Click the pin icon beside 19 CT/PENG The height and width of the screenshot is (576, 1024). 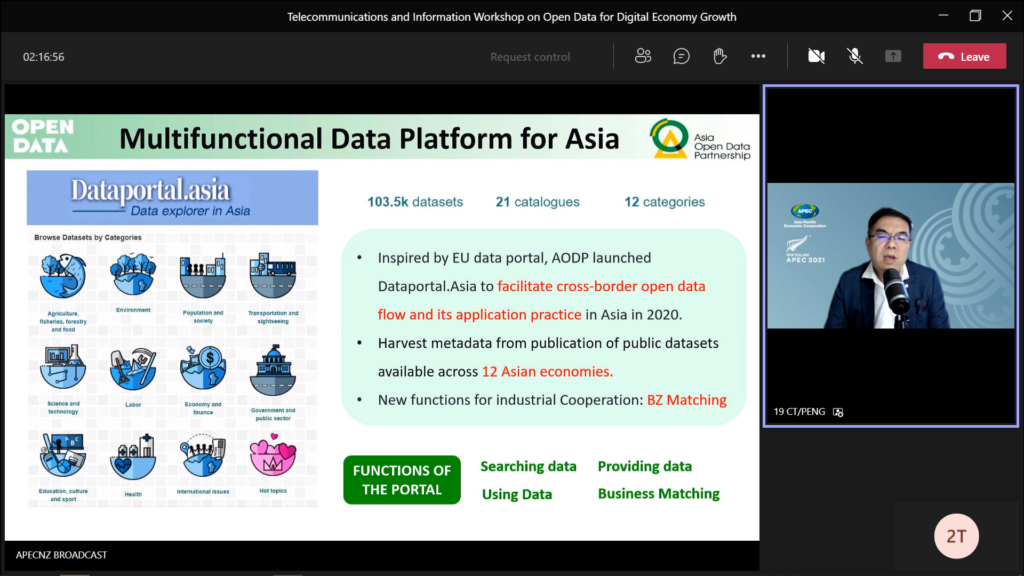838,412
